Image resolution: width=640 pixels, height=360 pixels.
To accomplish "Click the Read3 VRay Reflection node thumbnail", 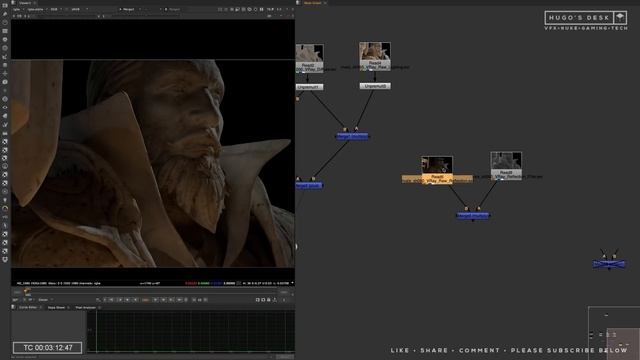I will coord(506,161).
